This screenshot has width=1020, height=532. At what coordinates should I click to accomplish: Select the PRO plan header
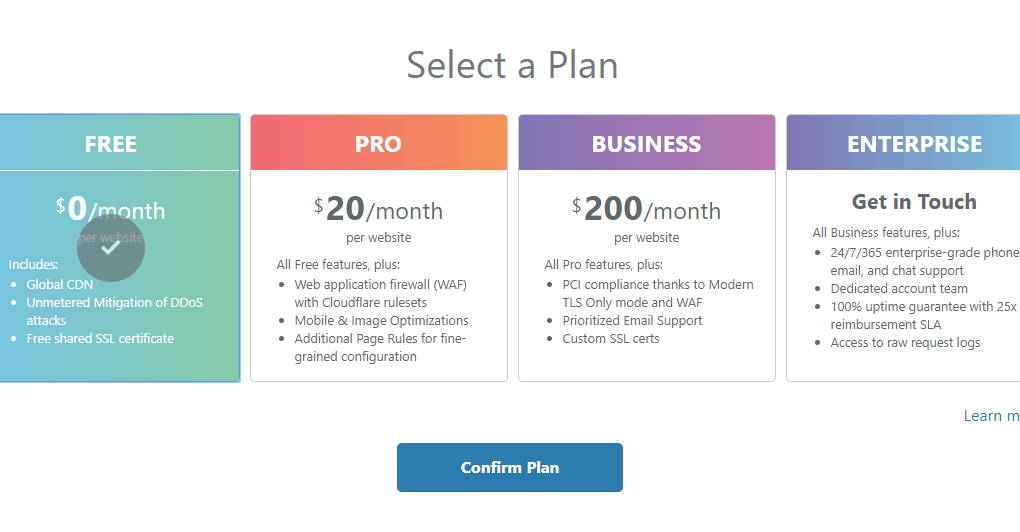coord(378,144)
